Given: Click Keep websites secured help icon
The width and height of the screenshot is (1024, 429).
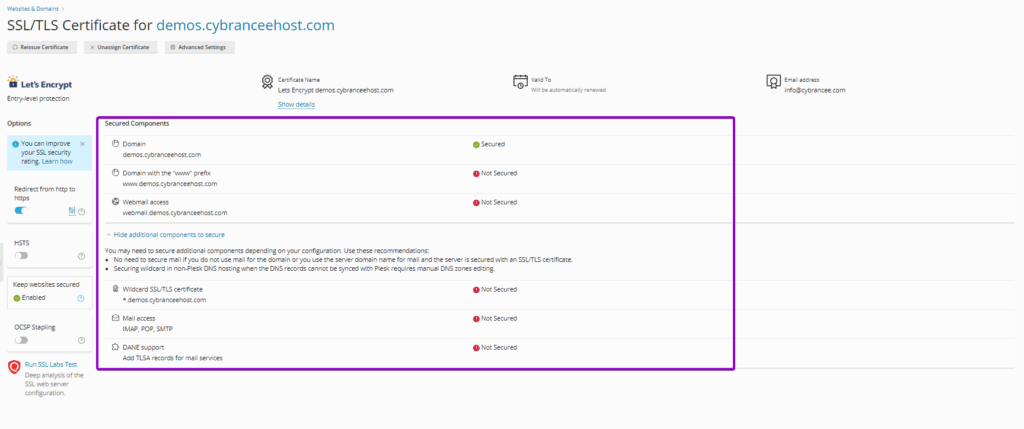Looking at the screenshot, I should pos(81,298).
